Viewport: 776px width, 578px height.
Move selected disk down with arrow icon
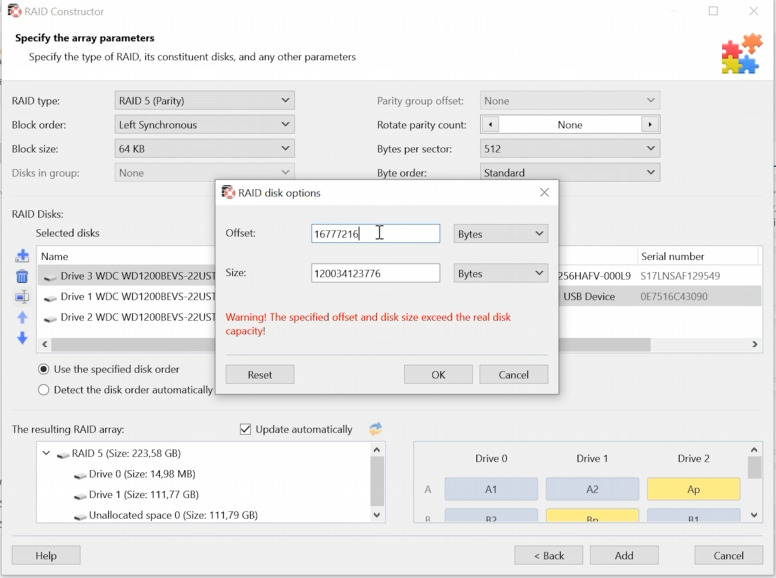[x=22, y=338]
